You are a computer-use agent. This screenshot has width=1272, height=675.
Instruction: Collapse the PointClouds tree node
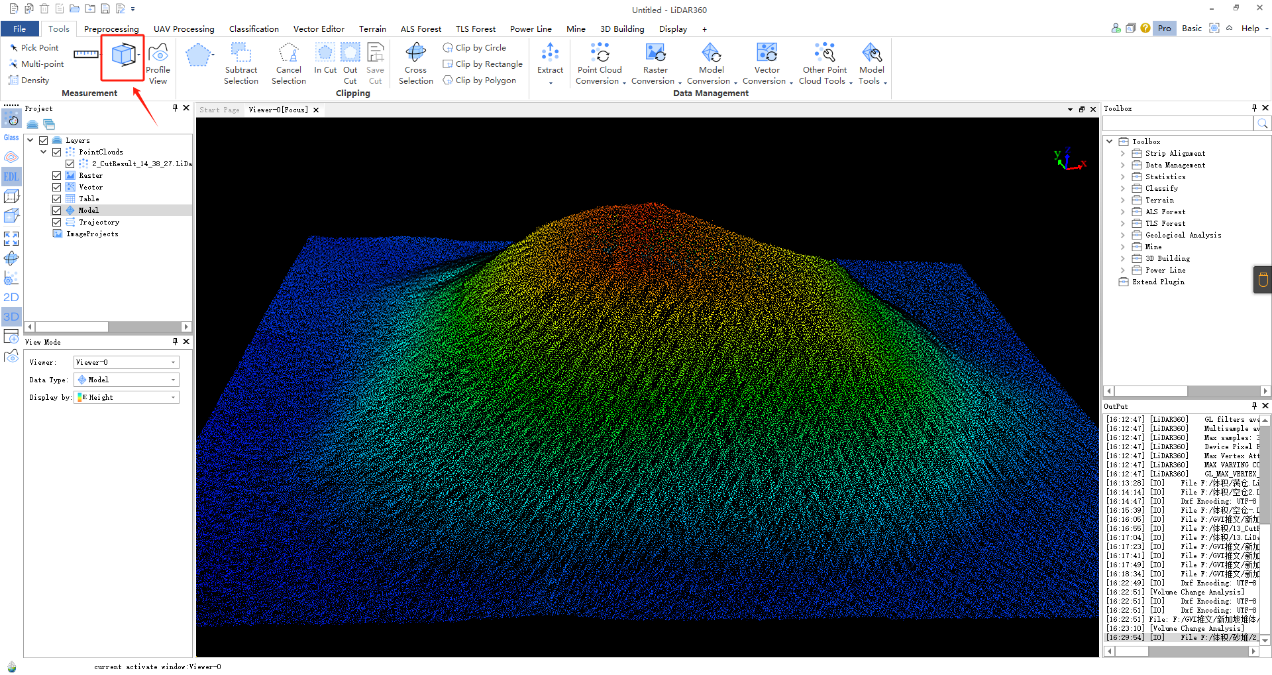(44, 152)
